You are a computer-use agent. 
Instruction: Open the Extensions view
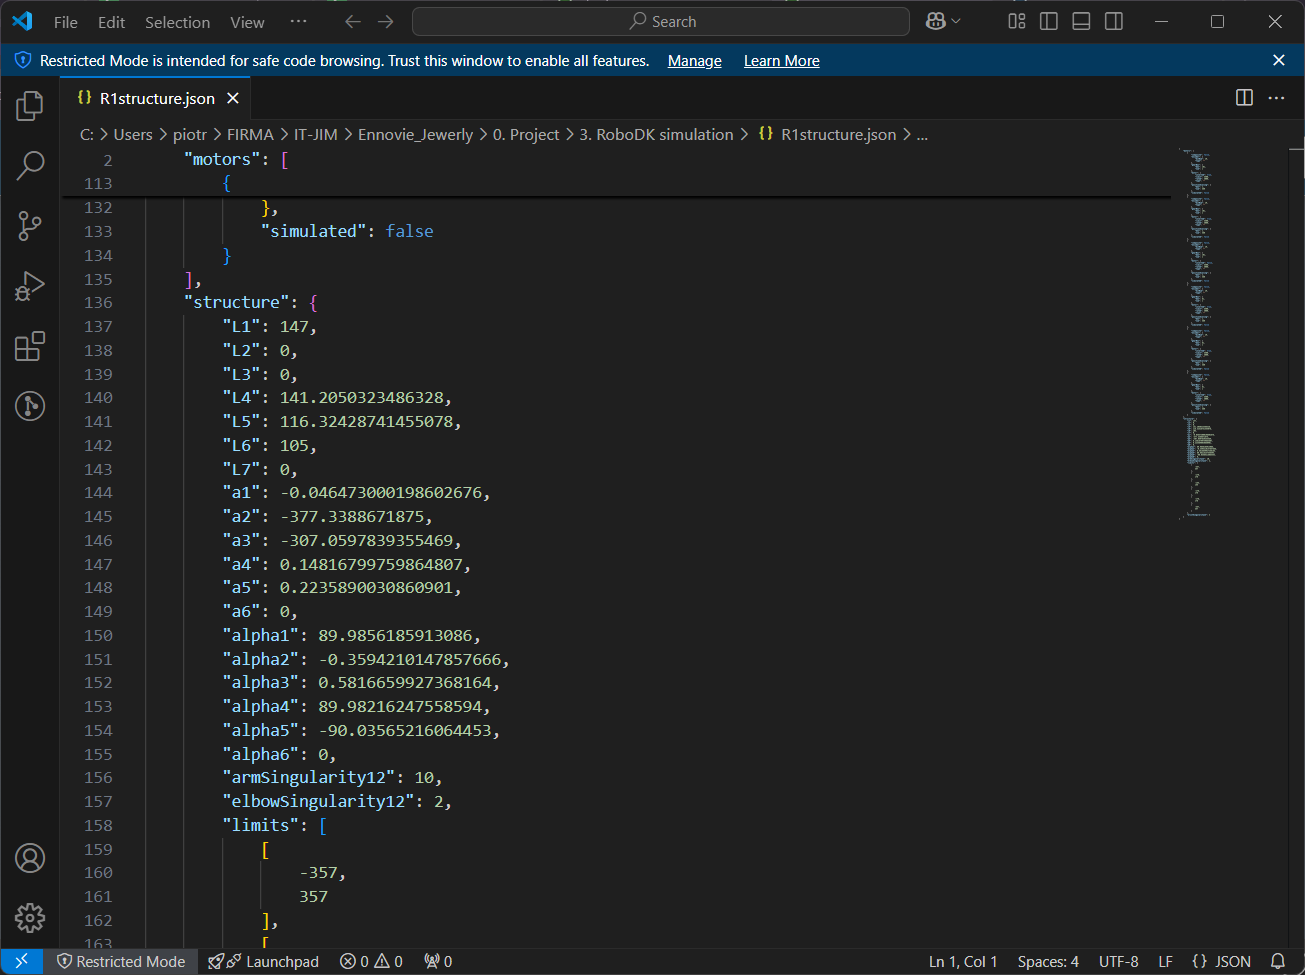[30, 346]
